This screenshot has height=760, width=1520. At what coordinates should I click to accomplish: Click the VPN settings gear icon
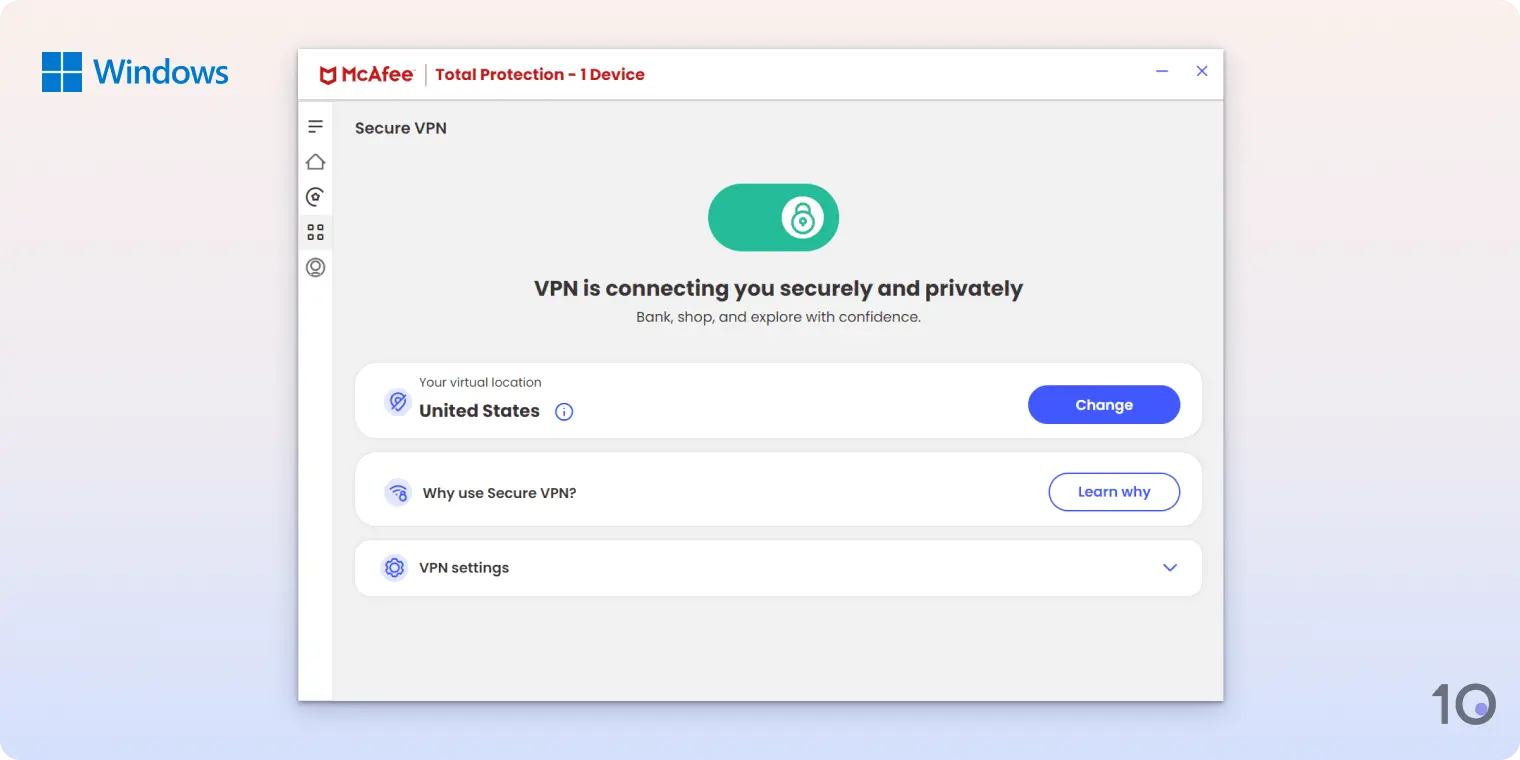[x=394, y=567]
